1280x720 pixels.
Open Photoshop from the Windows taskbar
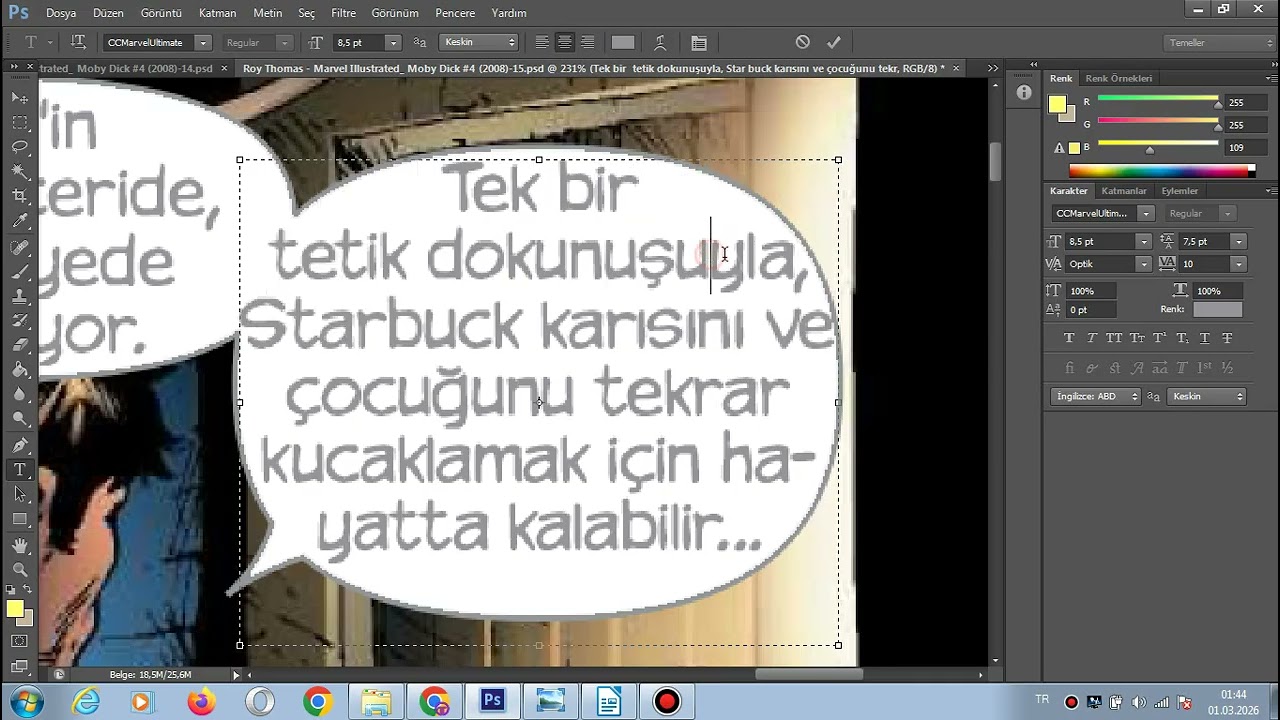click(492, 701)
